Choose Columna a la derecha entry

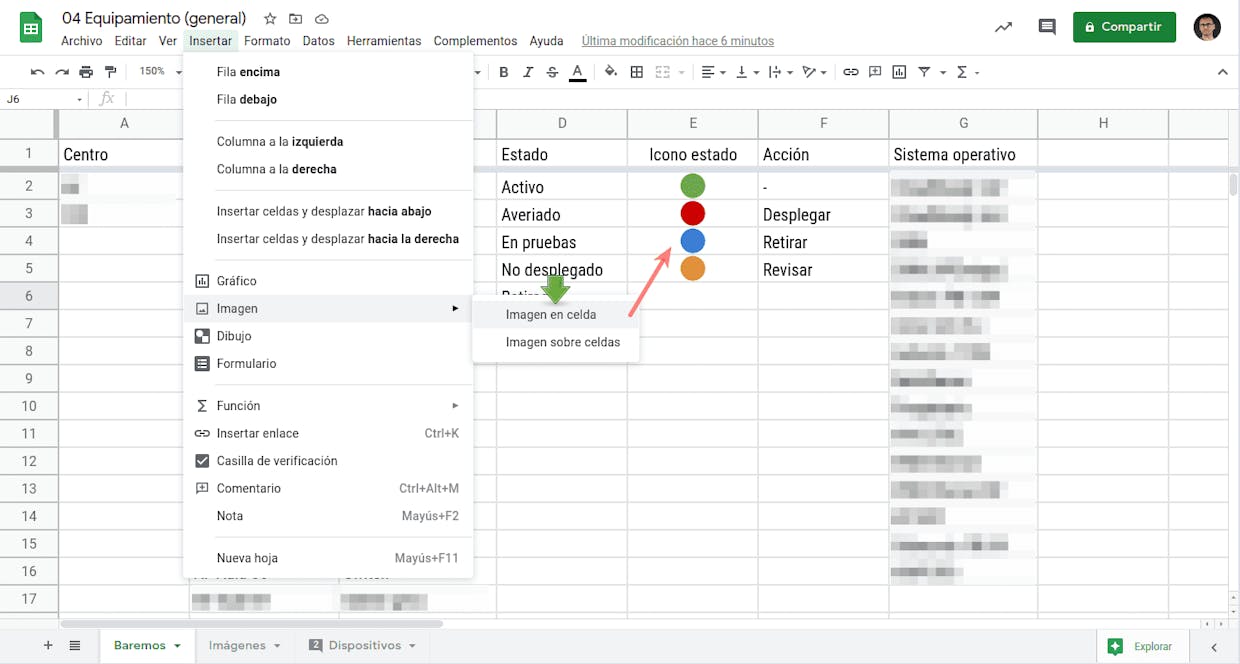[x=328, y=169]
